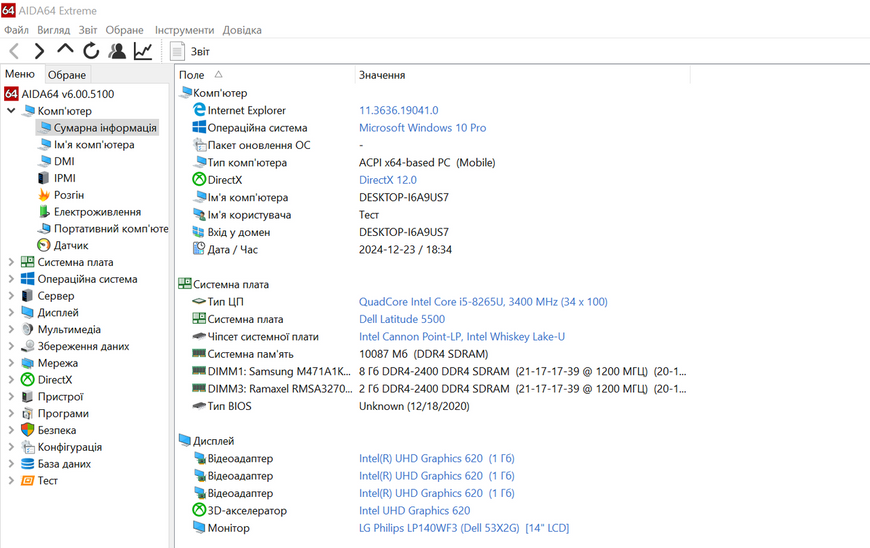Switch to the Обране tab in sidebar
Screen dimensions: 870x548
(x=67, y=75)
